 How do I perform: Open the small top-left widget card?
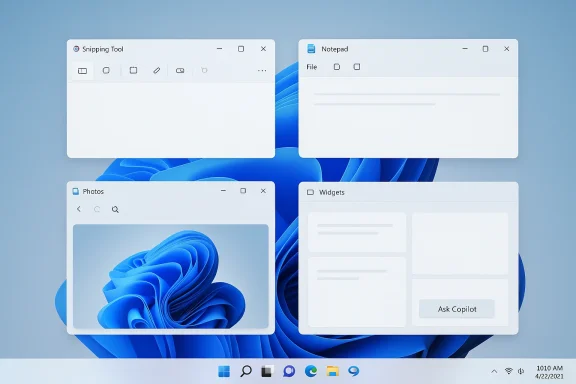pos(357,232)
